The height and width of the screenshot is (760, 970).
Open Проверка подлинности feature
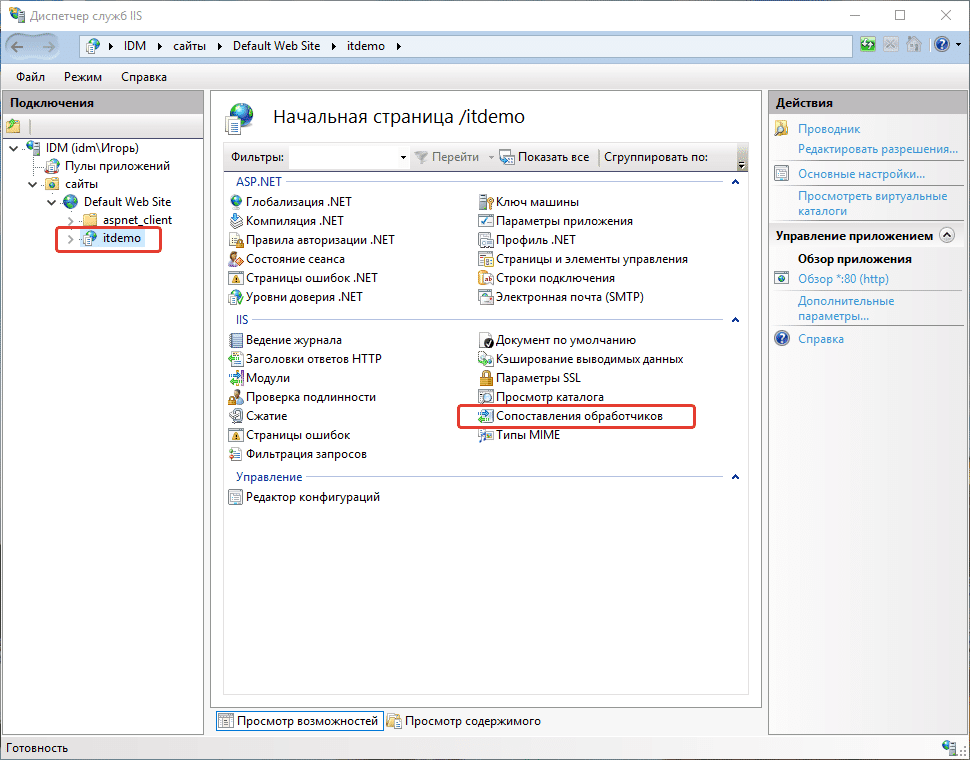tap(302, 397)
